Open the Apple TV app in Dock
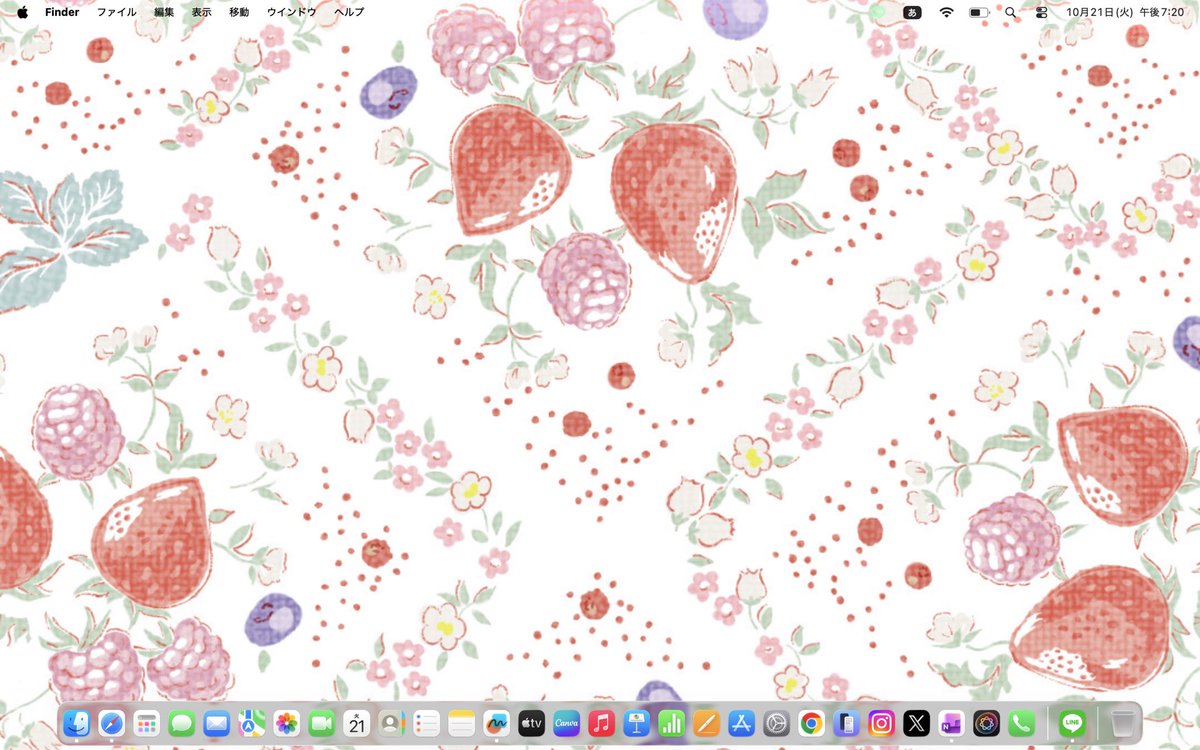This screenshot has height=750, width=1200. coord(532,722)
